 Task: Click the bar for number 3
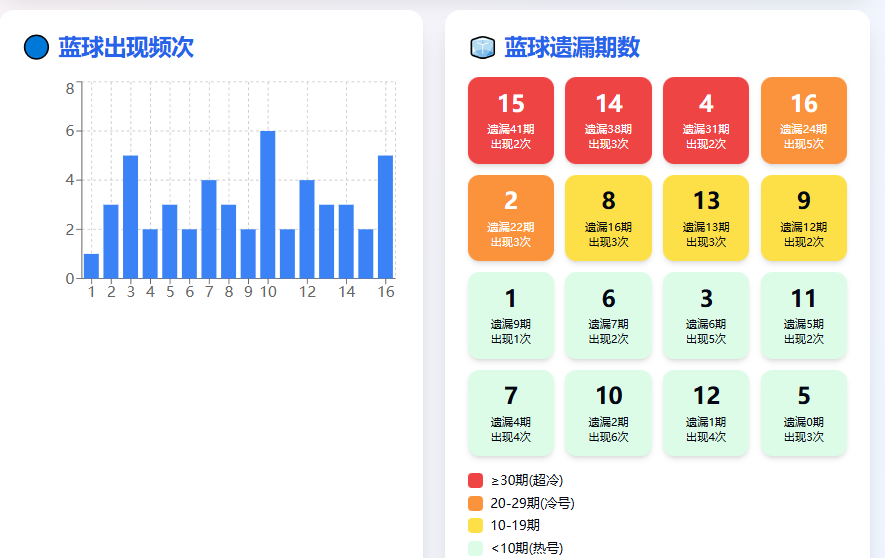point(130,217)
